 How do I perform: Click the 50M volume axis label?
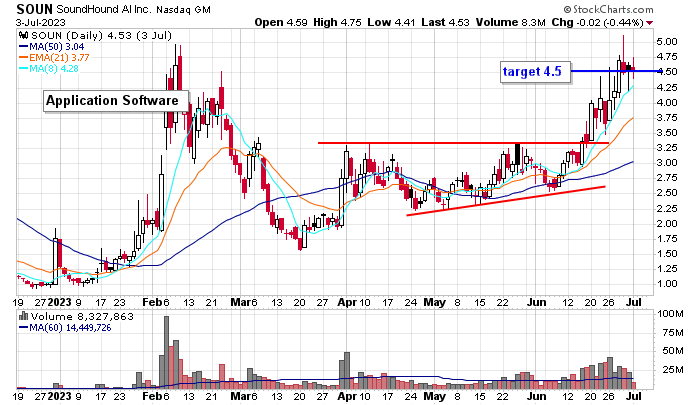click(x=673, y=351)
